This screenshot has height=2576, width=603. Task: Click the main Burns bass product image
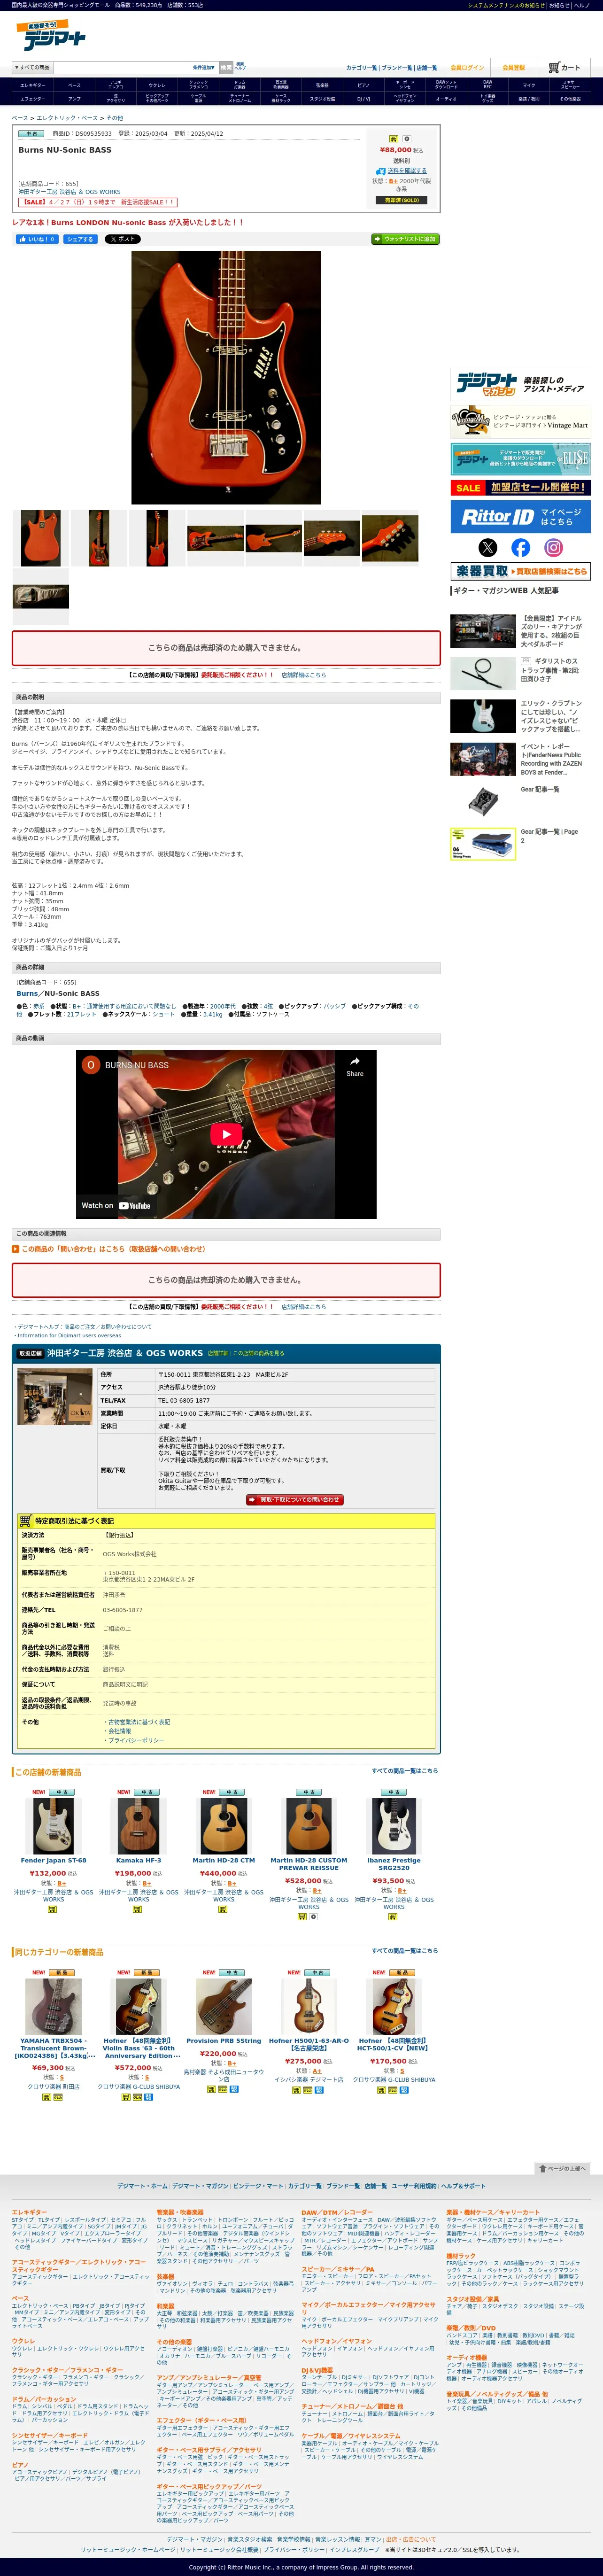coord(226,377)
